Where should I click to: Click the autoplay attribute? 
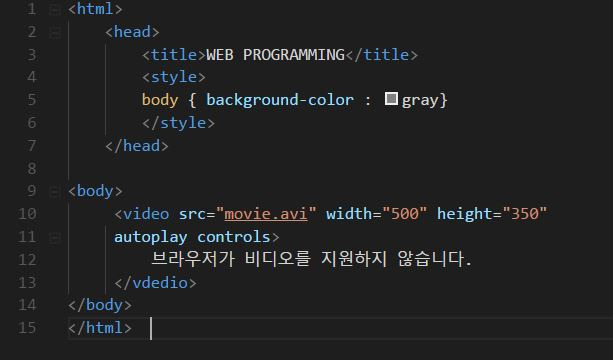tap(151, 237)
